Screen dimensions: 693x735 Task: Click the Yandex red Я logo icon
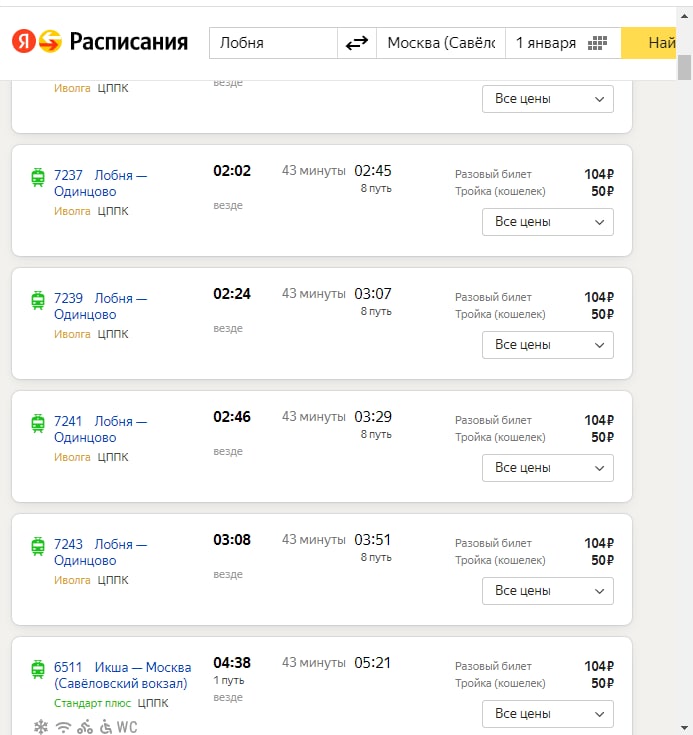click(x=23, y=41)
